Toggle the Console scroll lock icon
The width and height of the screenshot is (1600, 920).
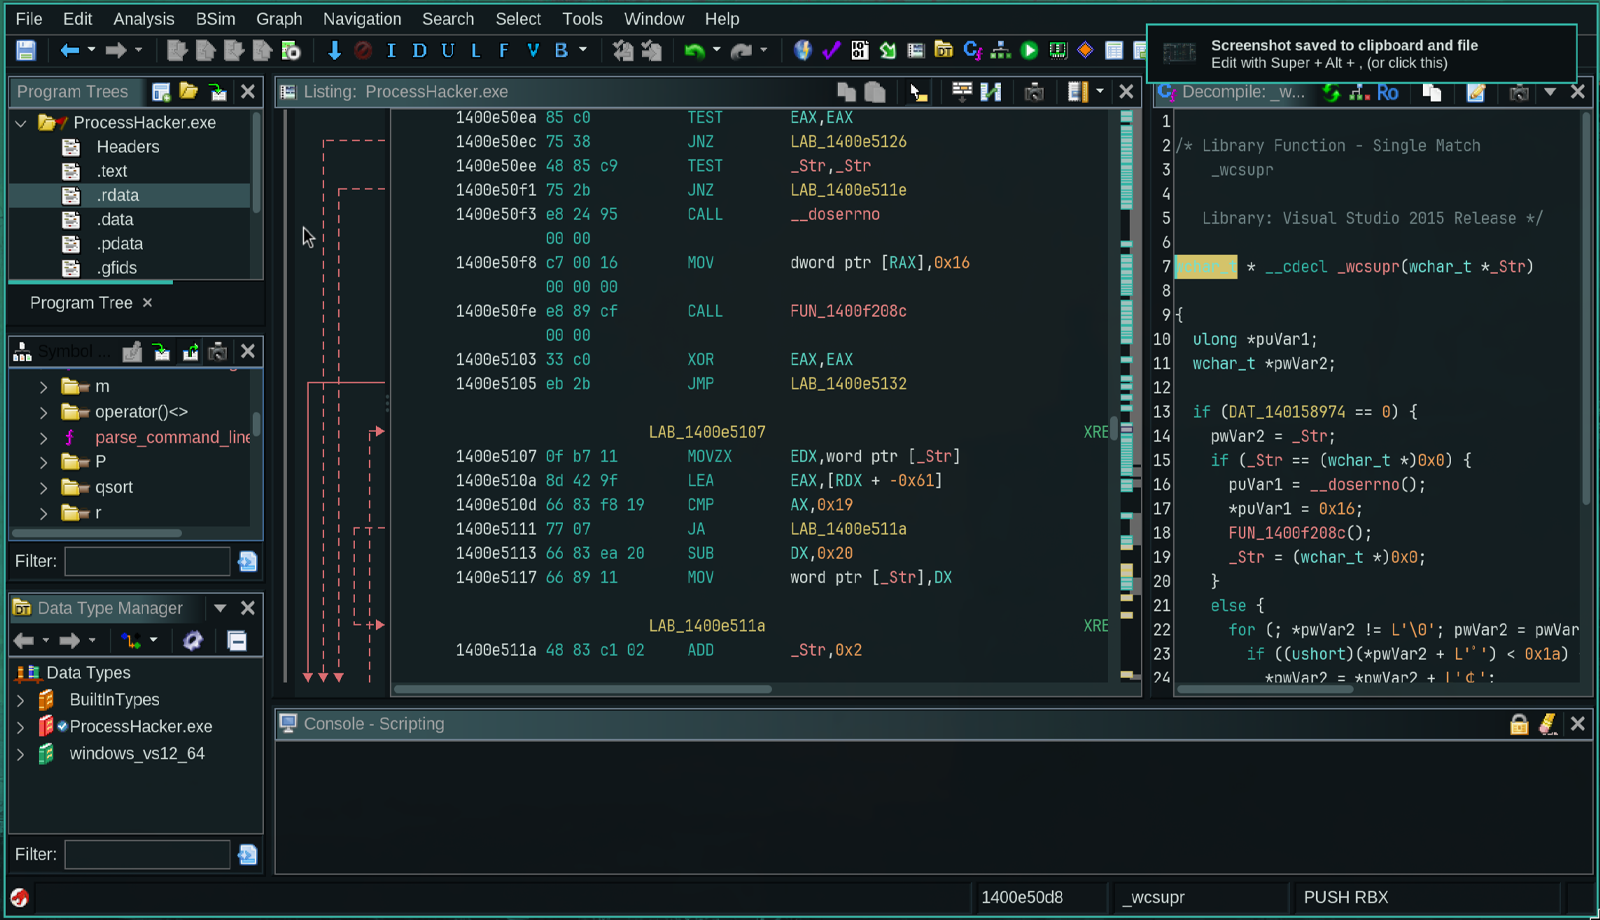click(1519, 724)
